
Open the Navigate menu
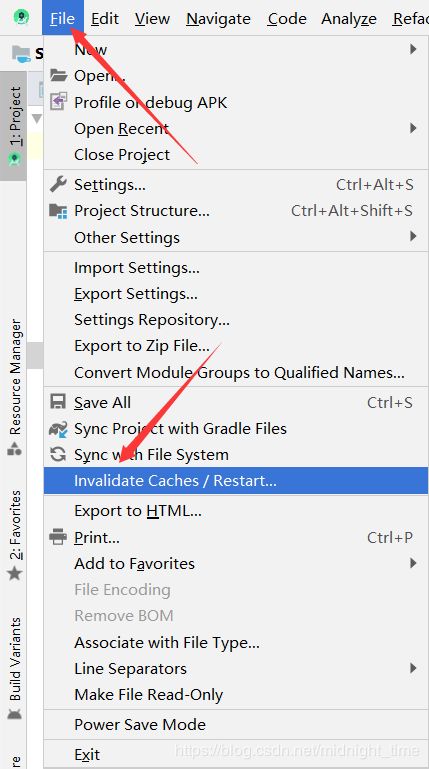tap(219, 18)
